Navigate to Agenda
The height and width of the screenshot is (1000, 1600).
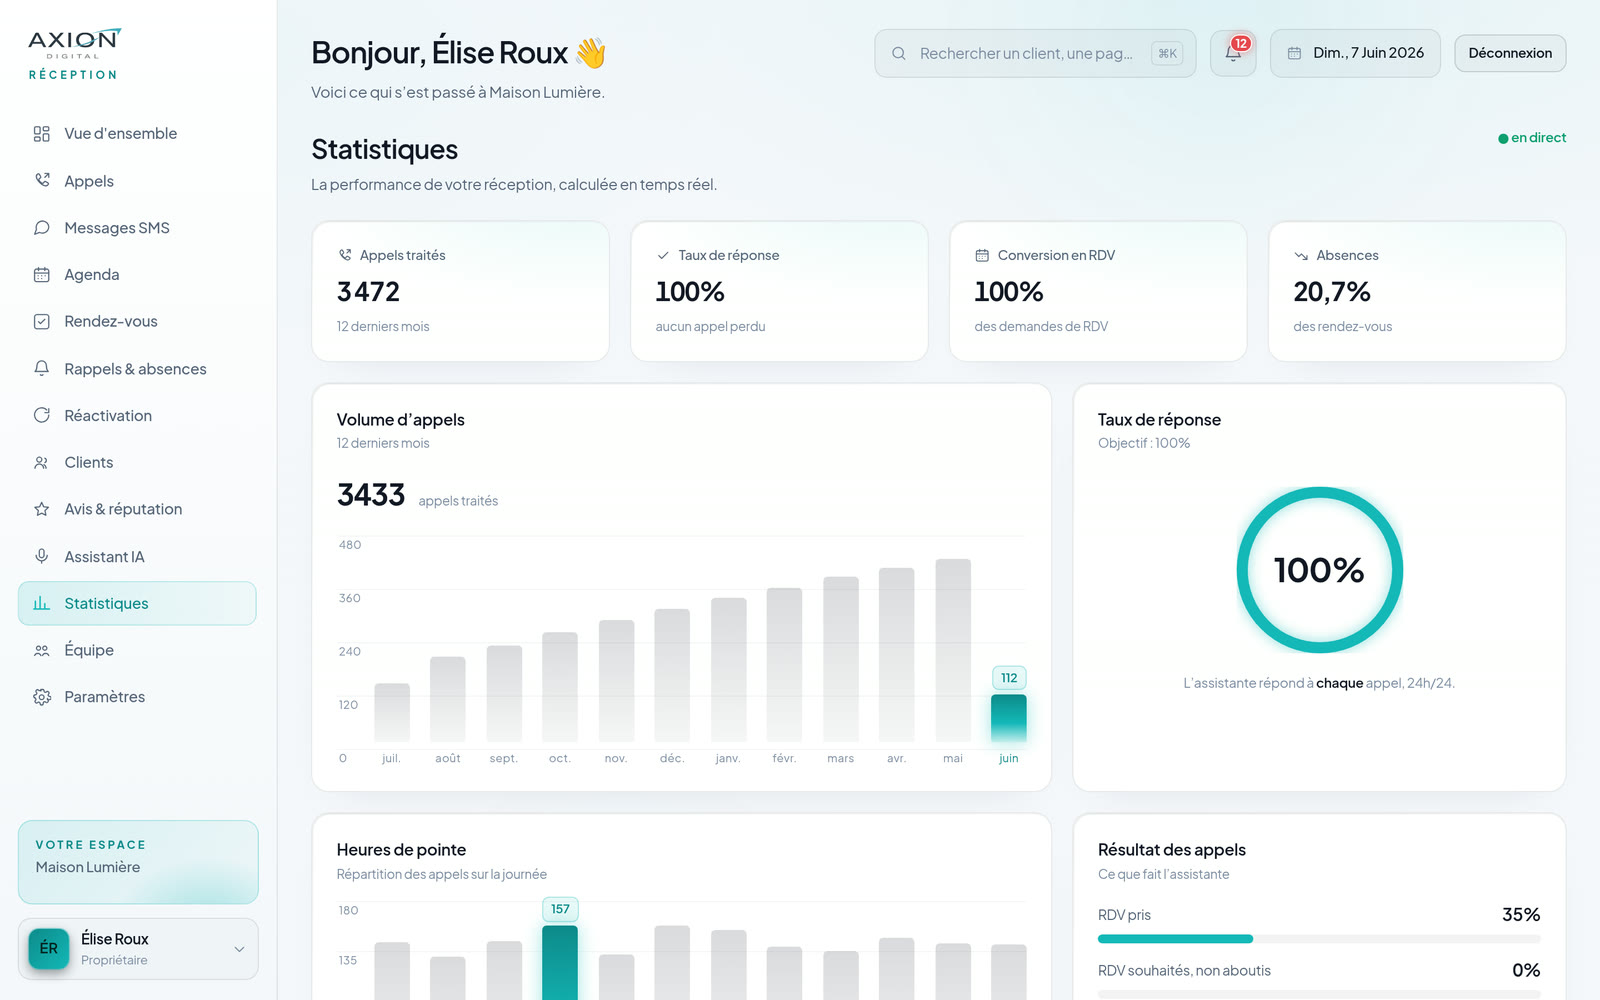click(137, 275)
